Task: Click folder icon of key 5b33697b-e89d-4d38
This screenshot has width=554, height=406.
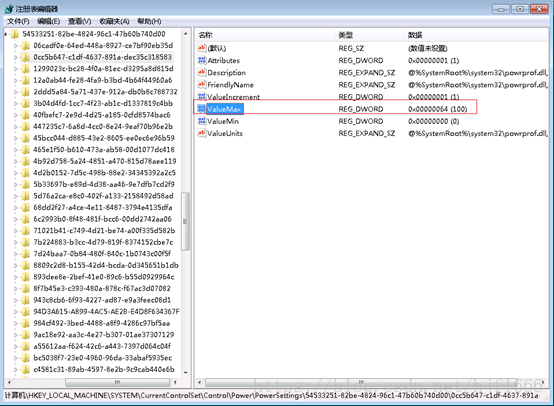Action: tap(25, 184)
